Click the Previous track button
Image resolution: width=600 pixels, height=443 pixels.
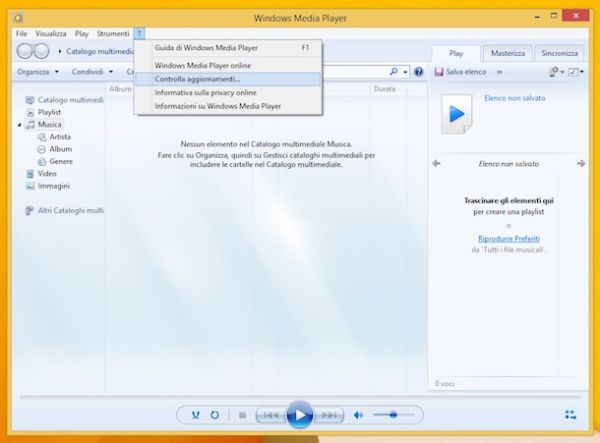point(270,414)
